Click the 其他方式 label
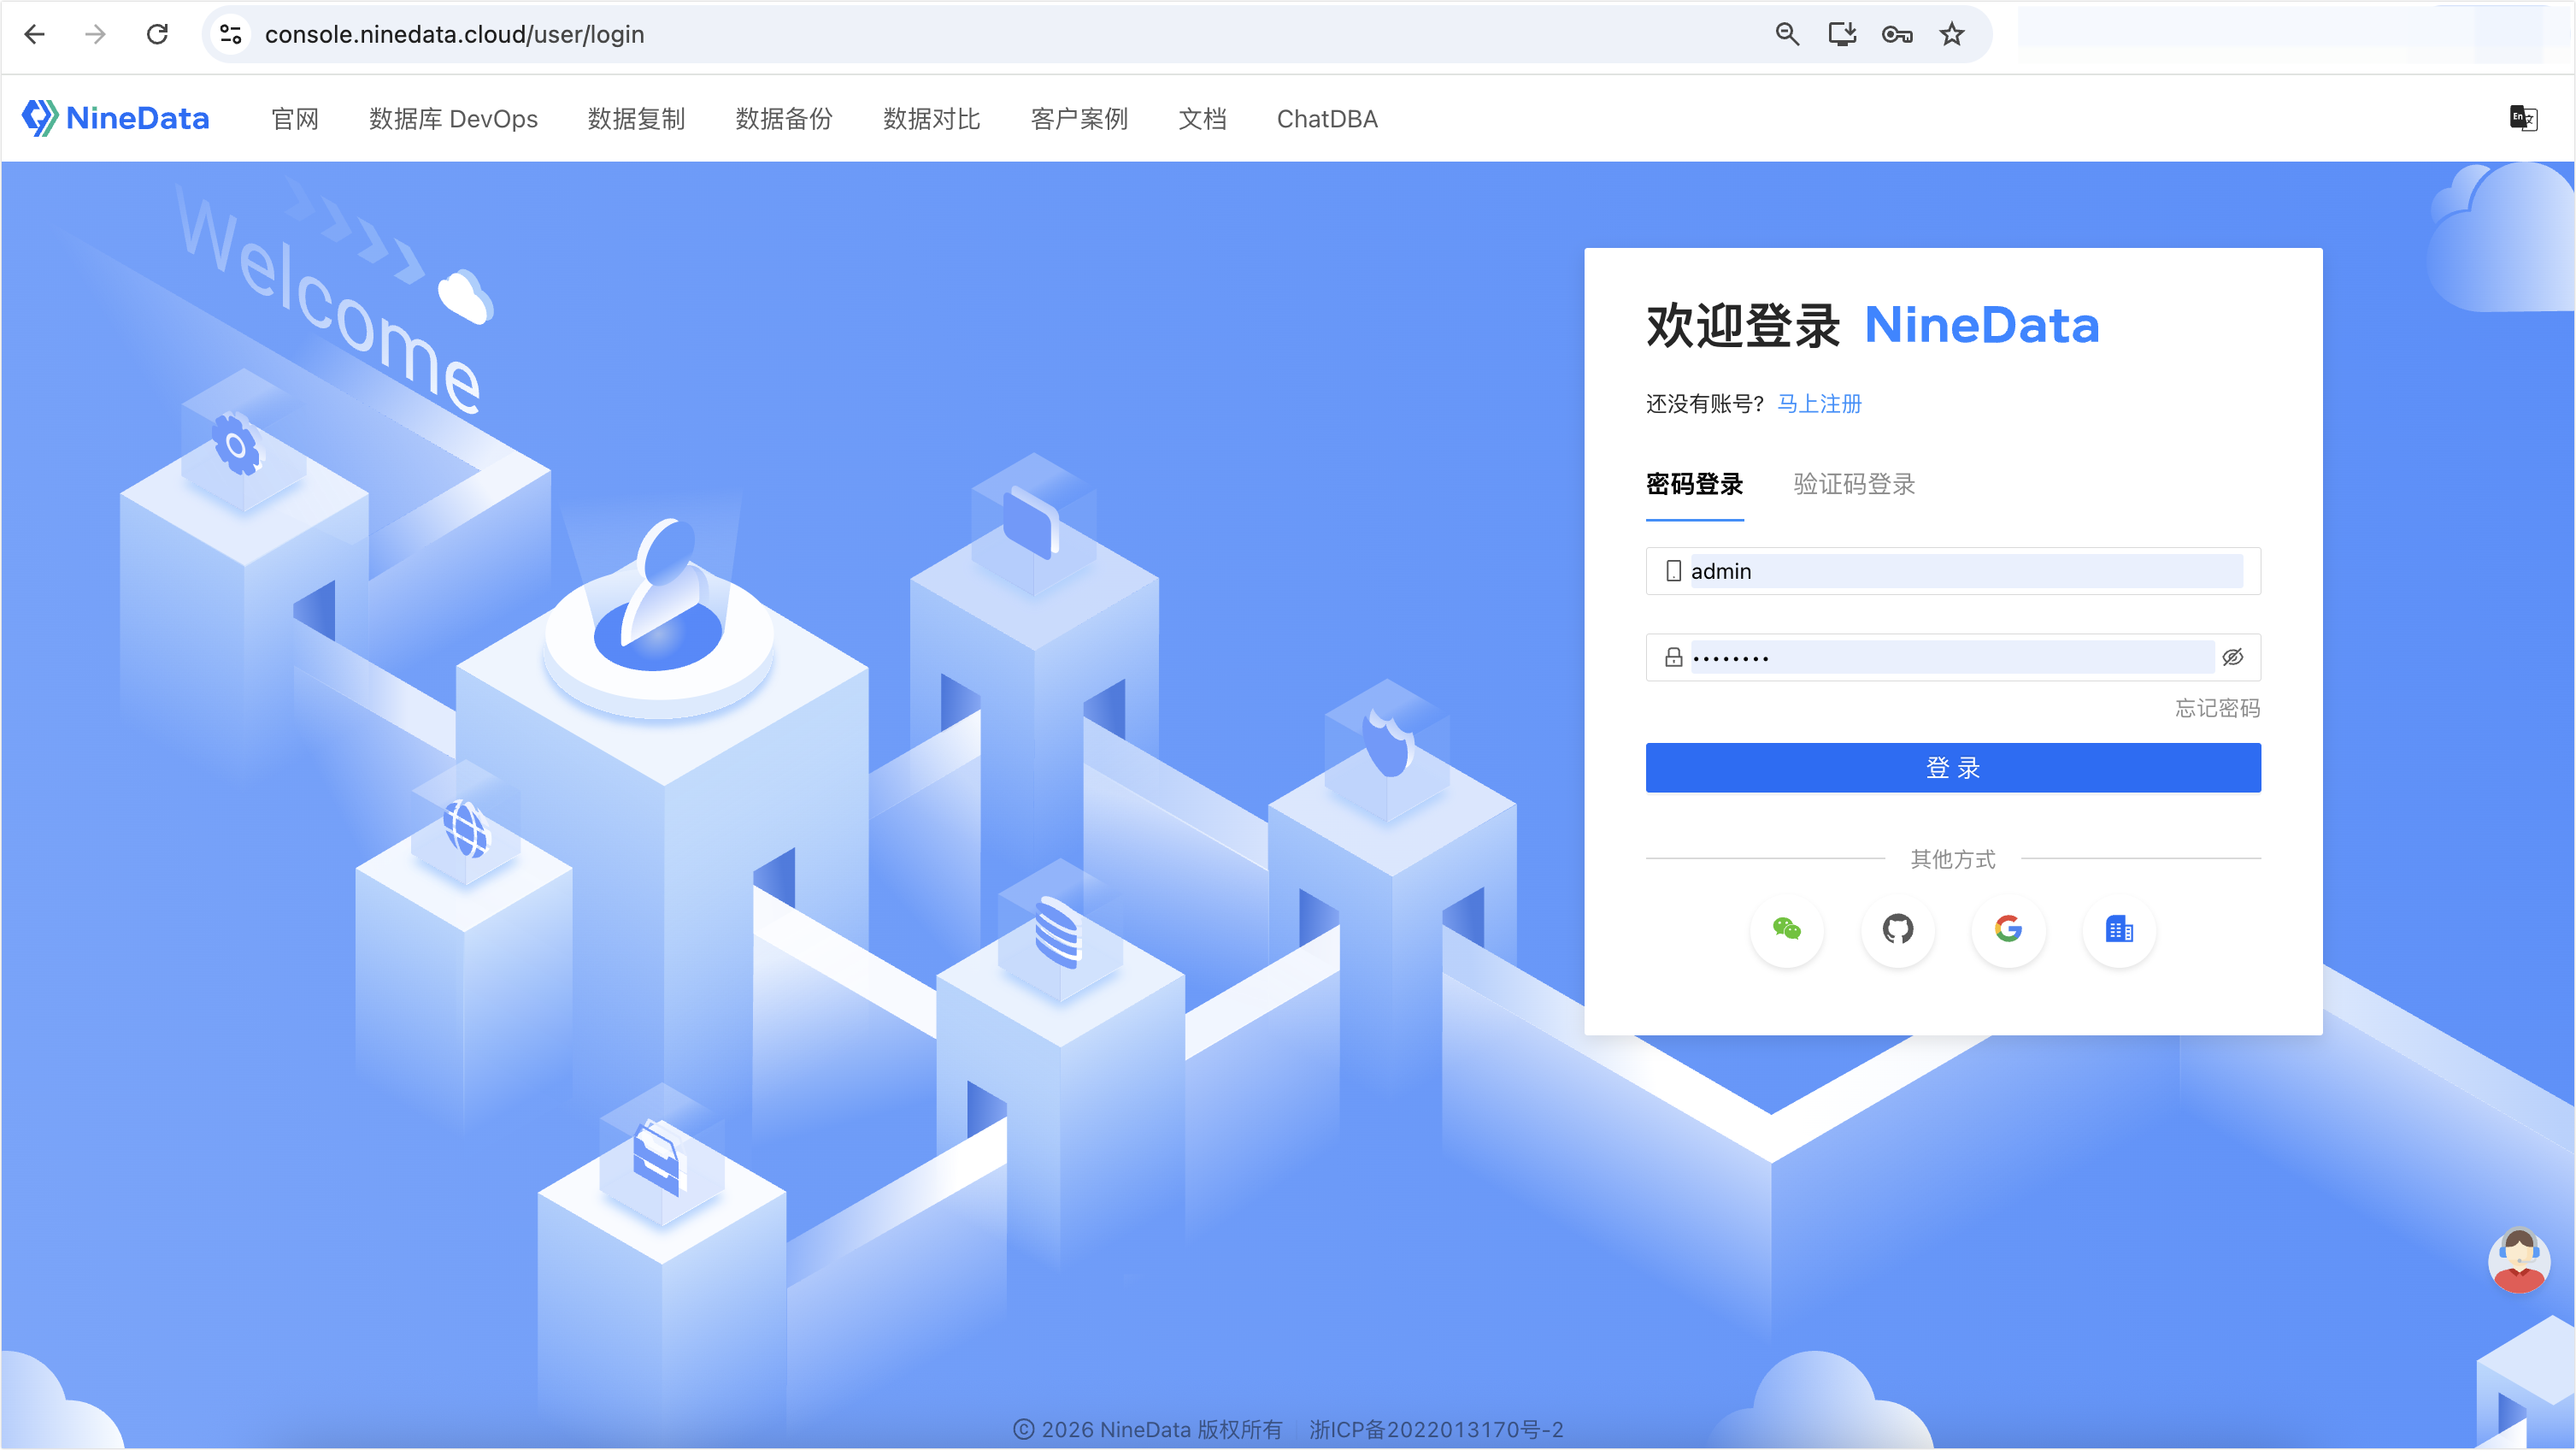The image size is (2576, 1450). pos(1953,859)
